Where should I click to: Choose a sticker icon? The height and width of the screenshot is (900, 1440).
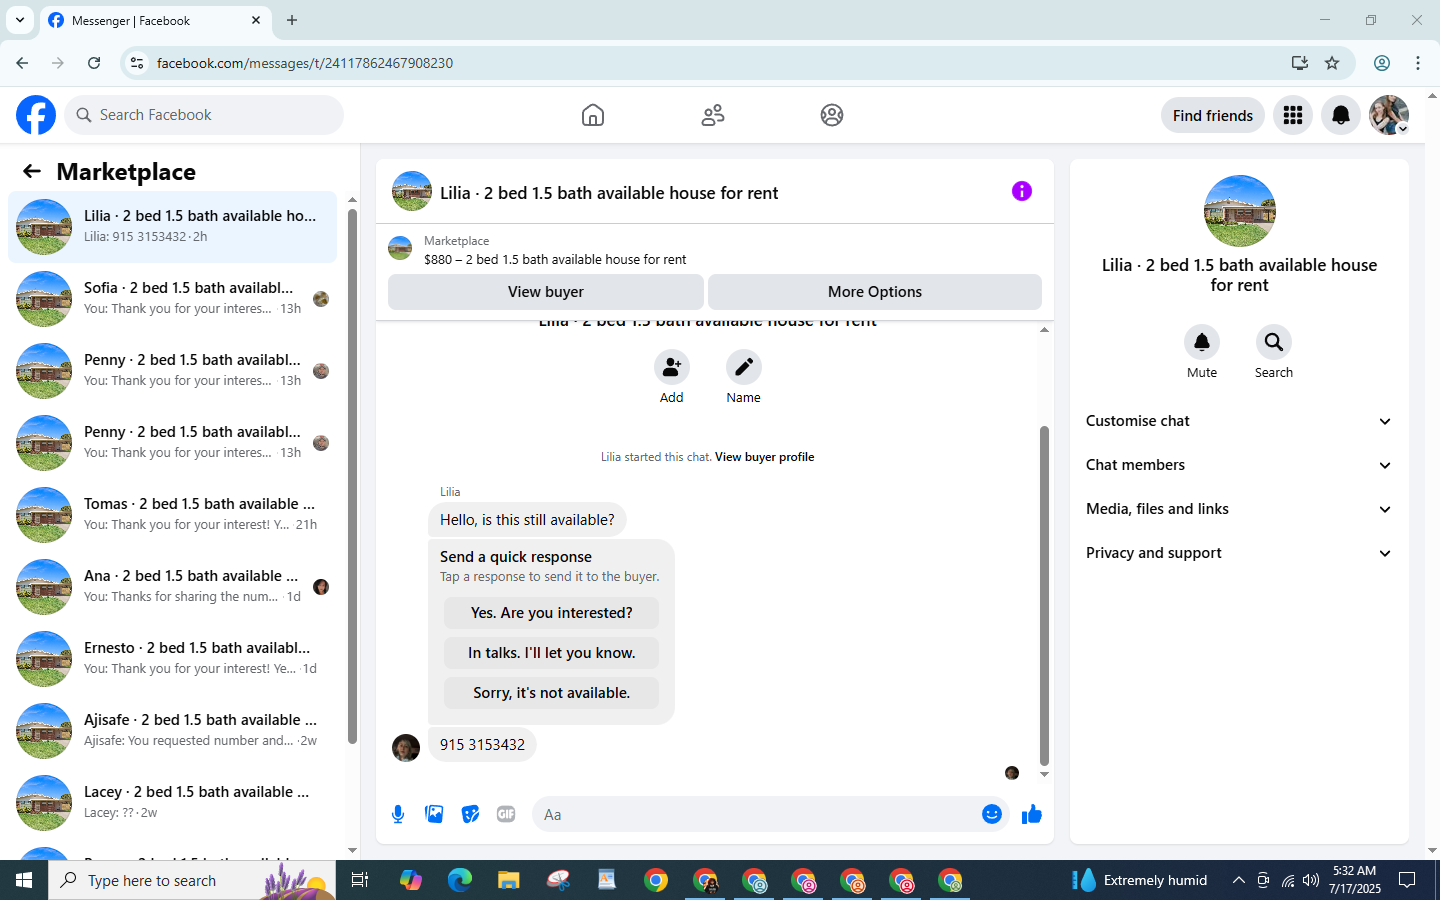(x=470, y=814)
